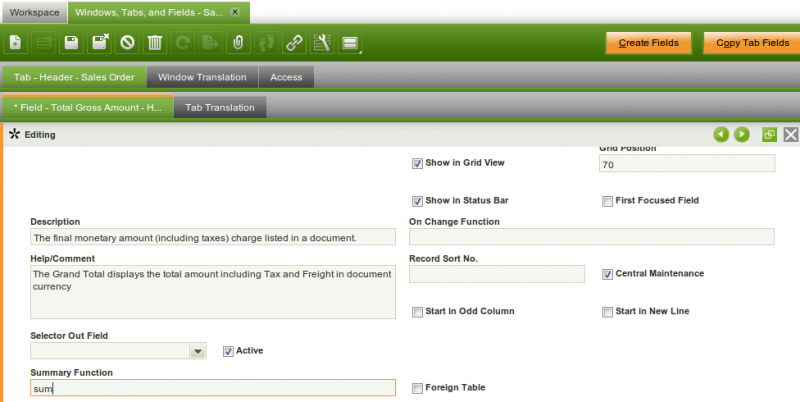Click the Summary Function input field
The height and width of the screenshot is (402, 800).
click(x=212, y=389)
